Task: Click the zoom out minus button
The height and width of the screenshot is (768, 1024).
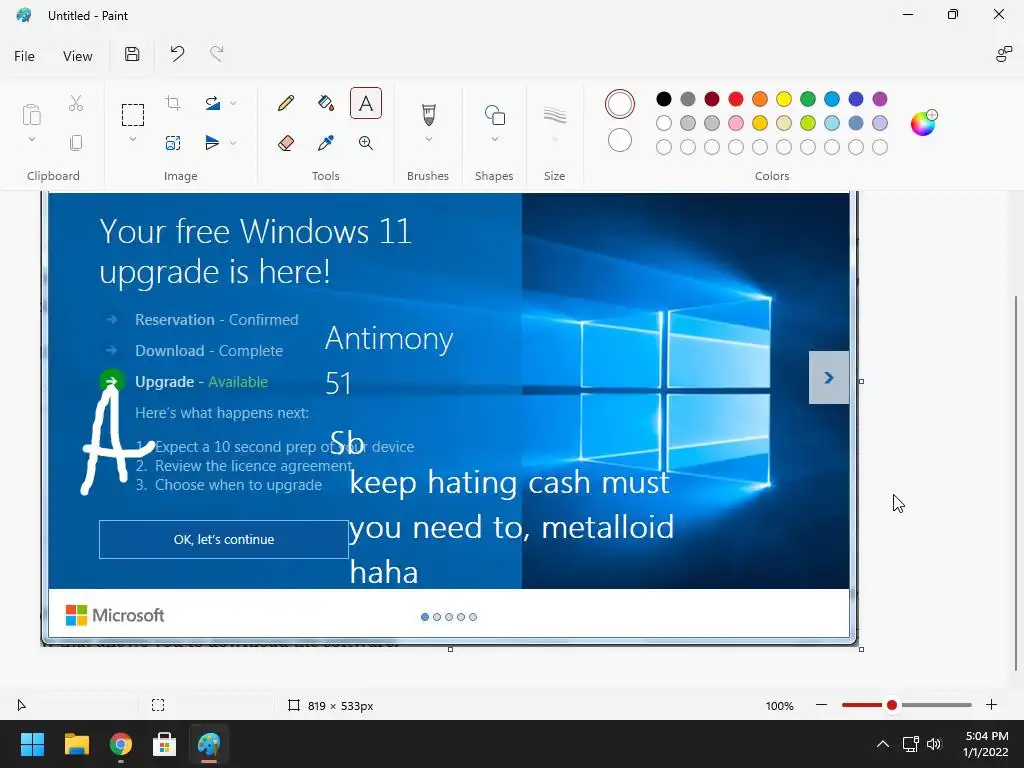Action: coord(822,705)
